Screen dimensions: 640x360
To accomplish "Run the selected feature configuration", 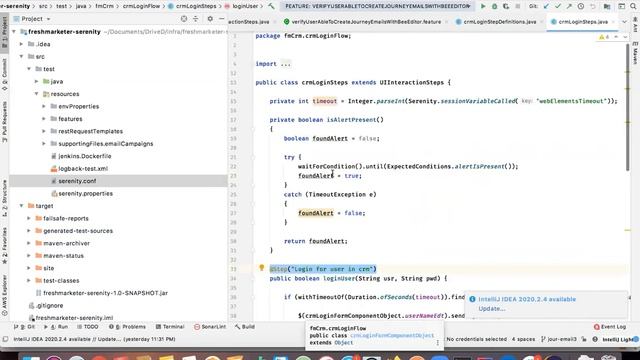I will coord(483,7).
